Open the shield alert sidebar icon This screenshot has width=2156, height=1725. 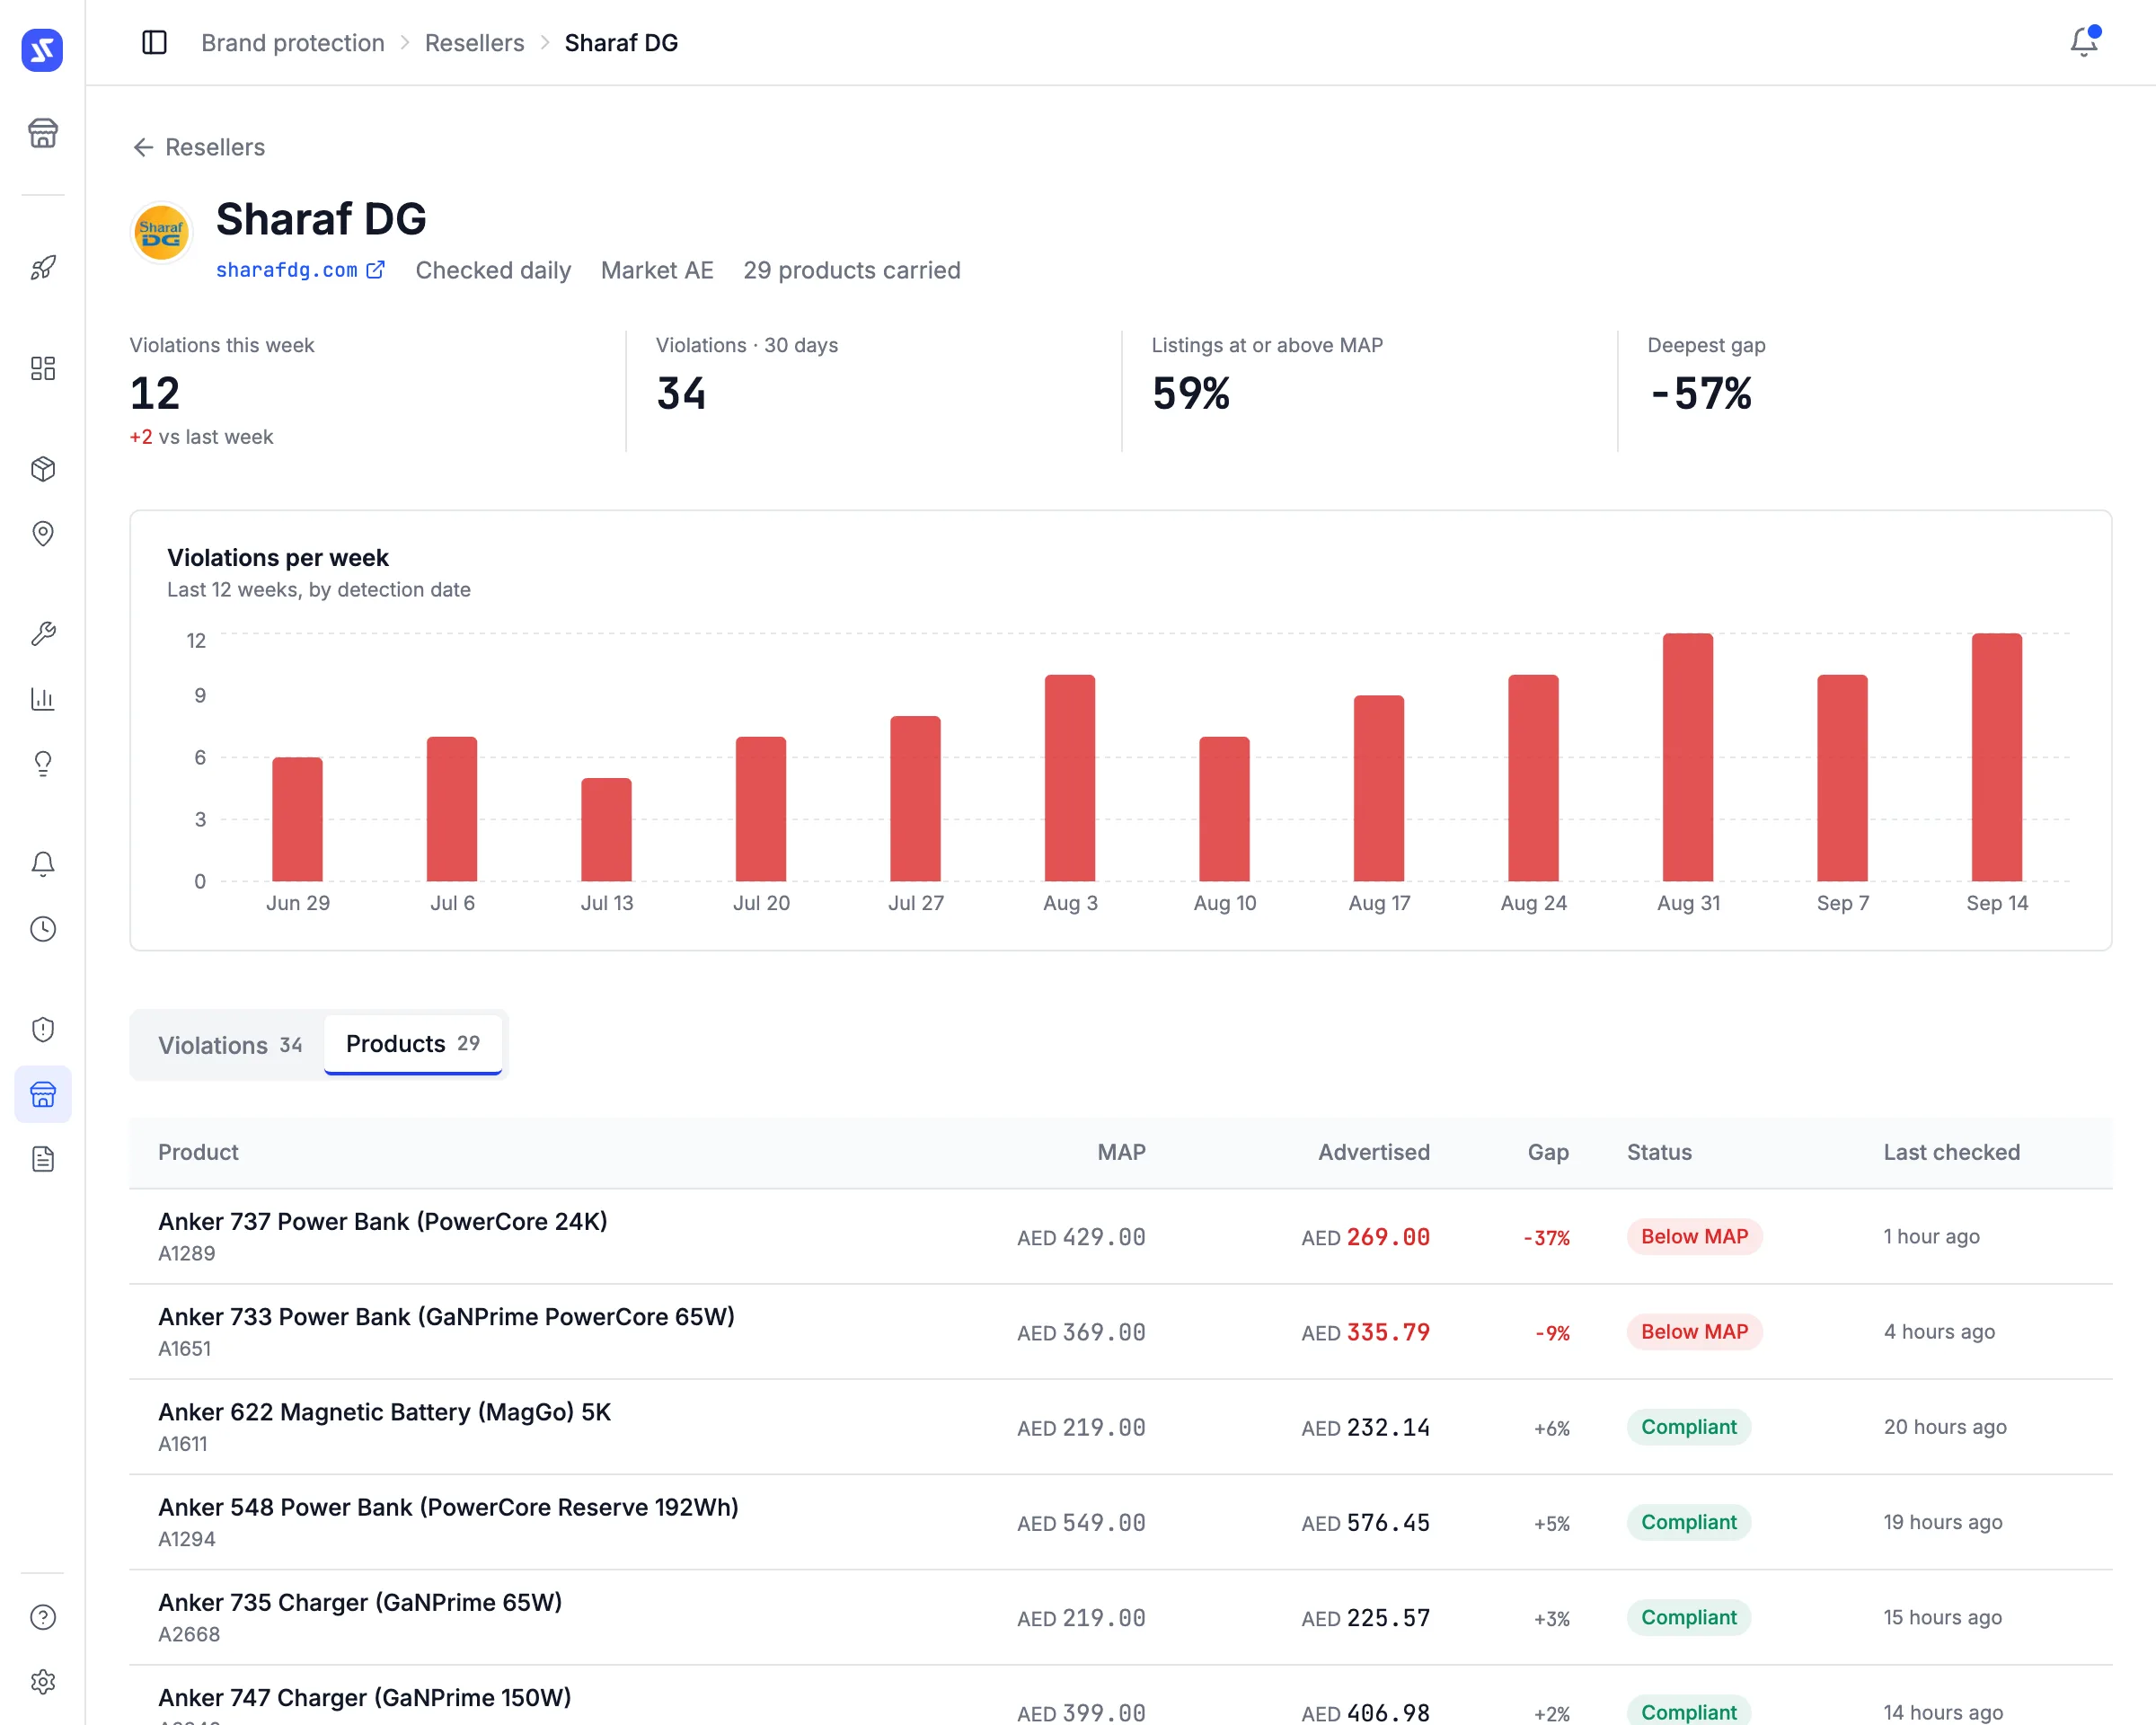[x=42, y=1030]
